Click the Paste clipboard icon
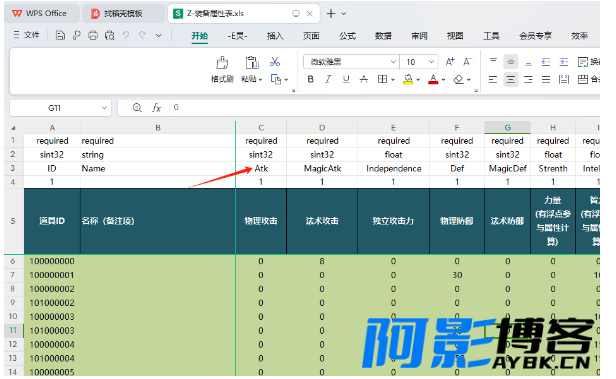 tap(251, 63)
